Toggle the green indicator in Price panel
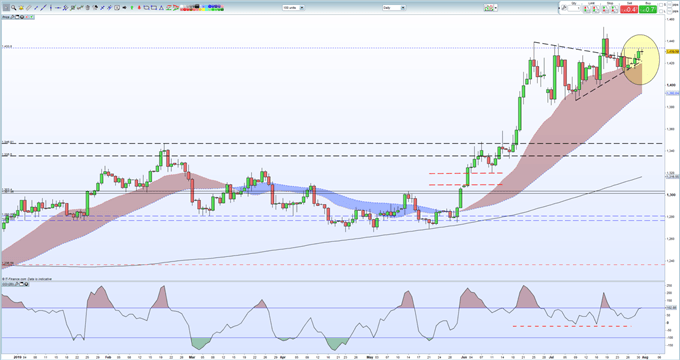Image resolution: width=680 pixels, height=360 pixels. (32, 17)
